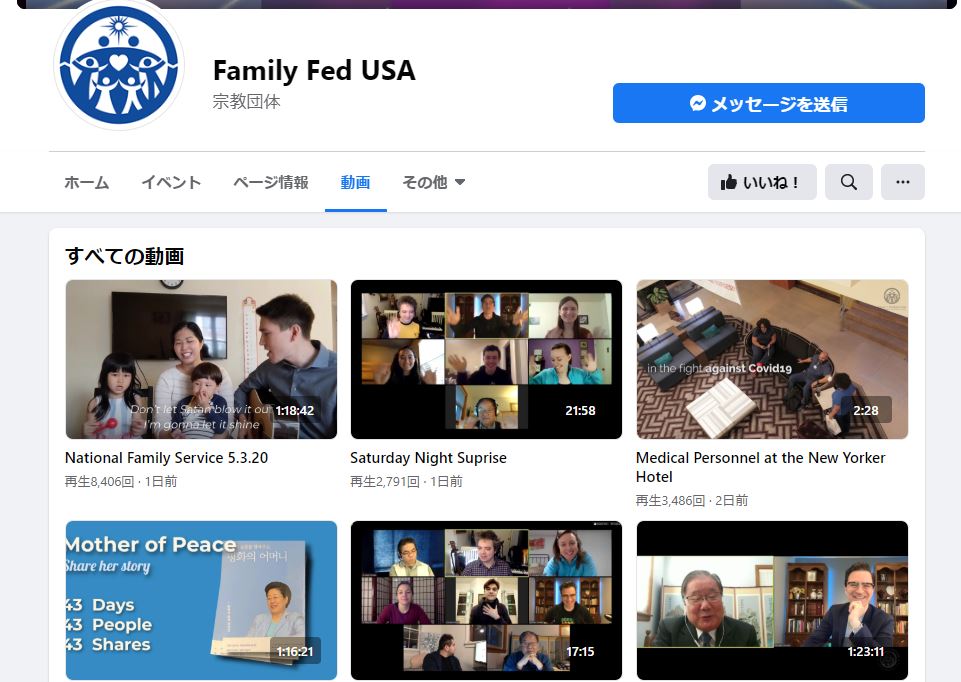The width and height of the screenshot is (961, 682).
Task: Click the 21:58 duration badge on Saturday Night video
Action: pyautogui.click(x=580, y=411)
